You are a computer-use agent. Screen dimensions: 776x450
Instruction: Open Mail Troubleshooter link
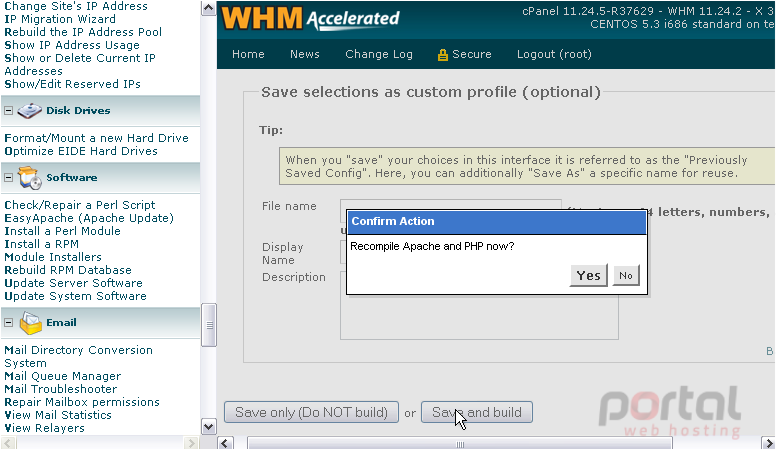point(61,389)
